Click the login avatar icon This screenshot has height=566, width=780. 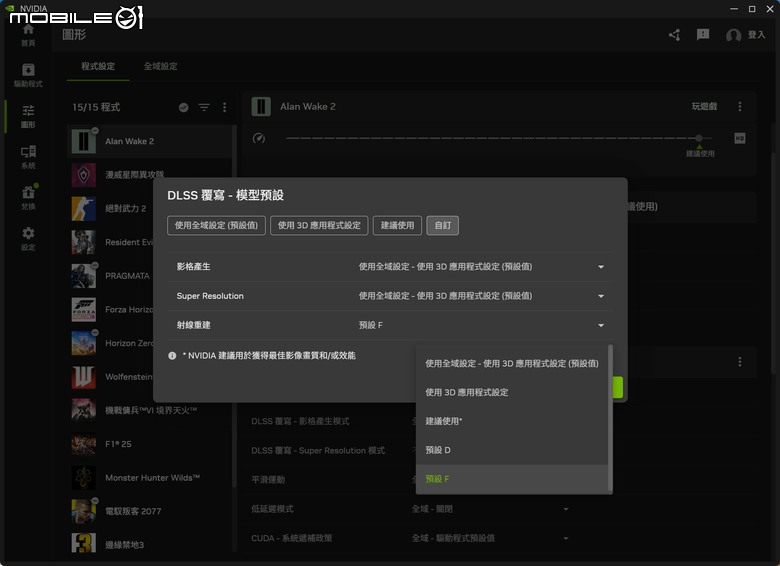click(x=733, y=35)
